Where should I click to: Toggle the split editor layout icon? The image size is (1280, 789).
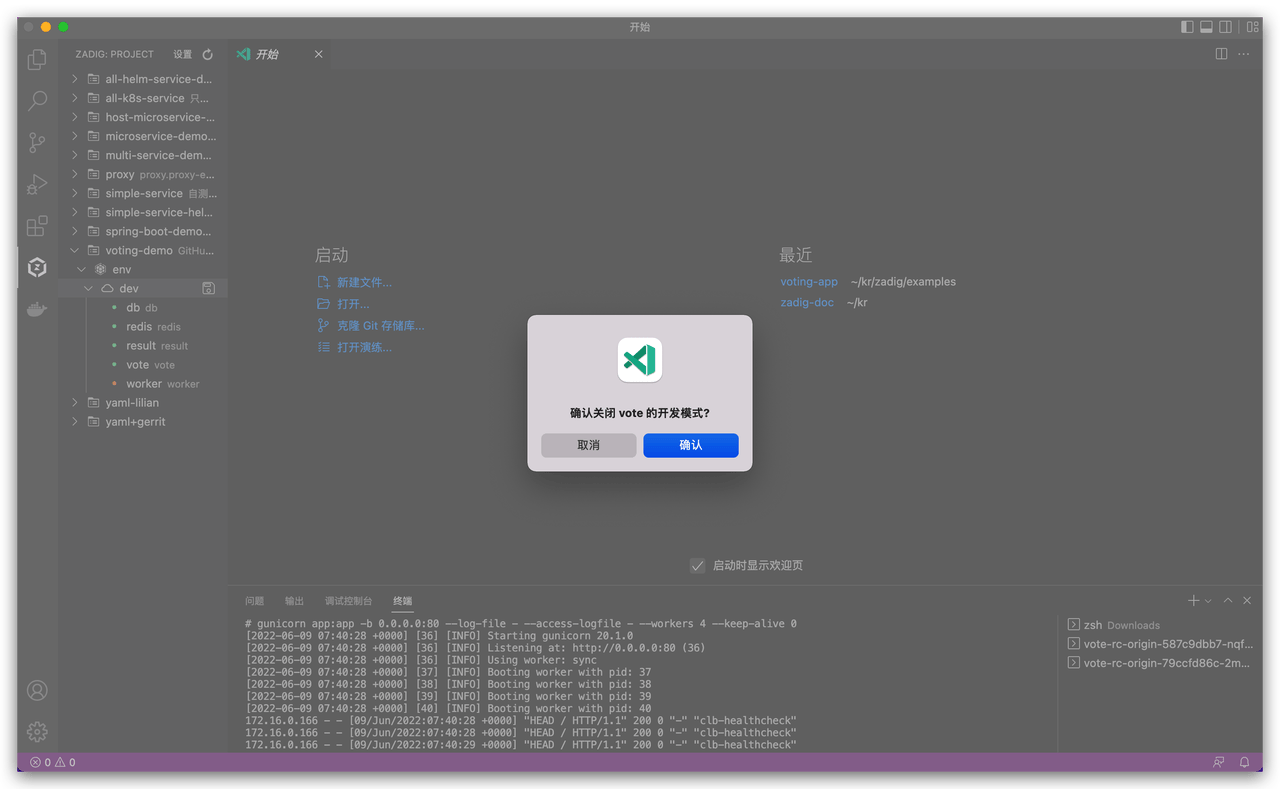click(1221, 53)
